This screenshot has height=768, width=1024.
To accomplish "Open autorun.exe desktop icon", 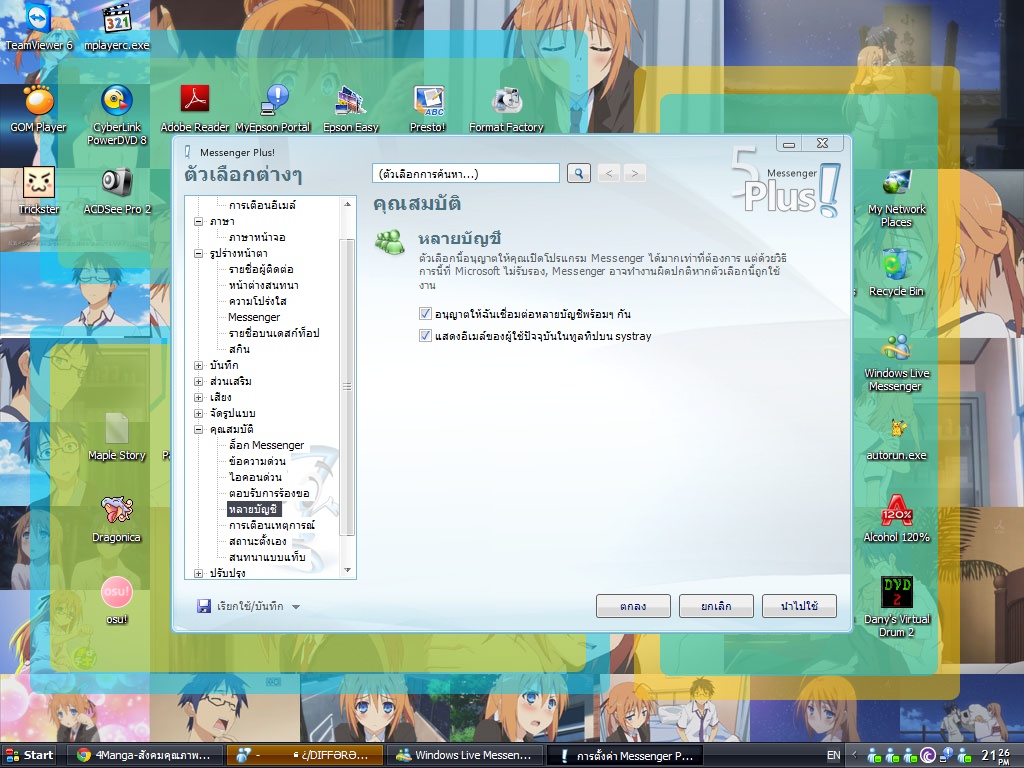I will tap(897, 438).
